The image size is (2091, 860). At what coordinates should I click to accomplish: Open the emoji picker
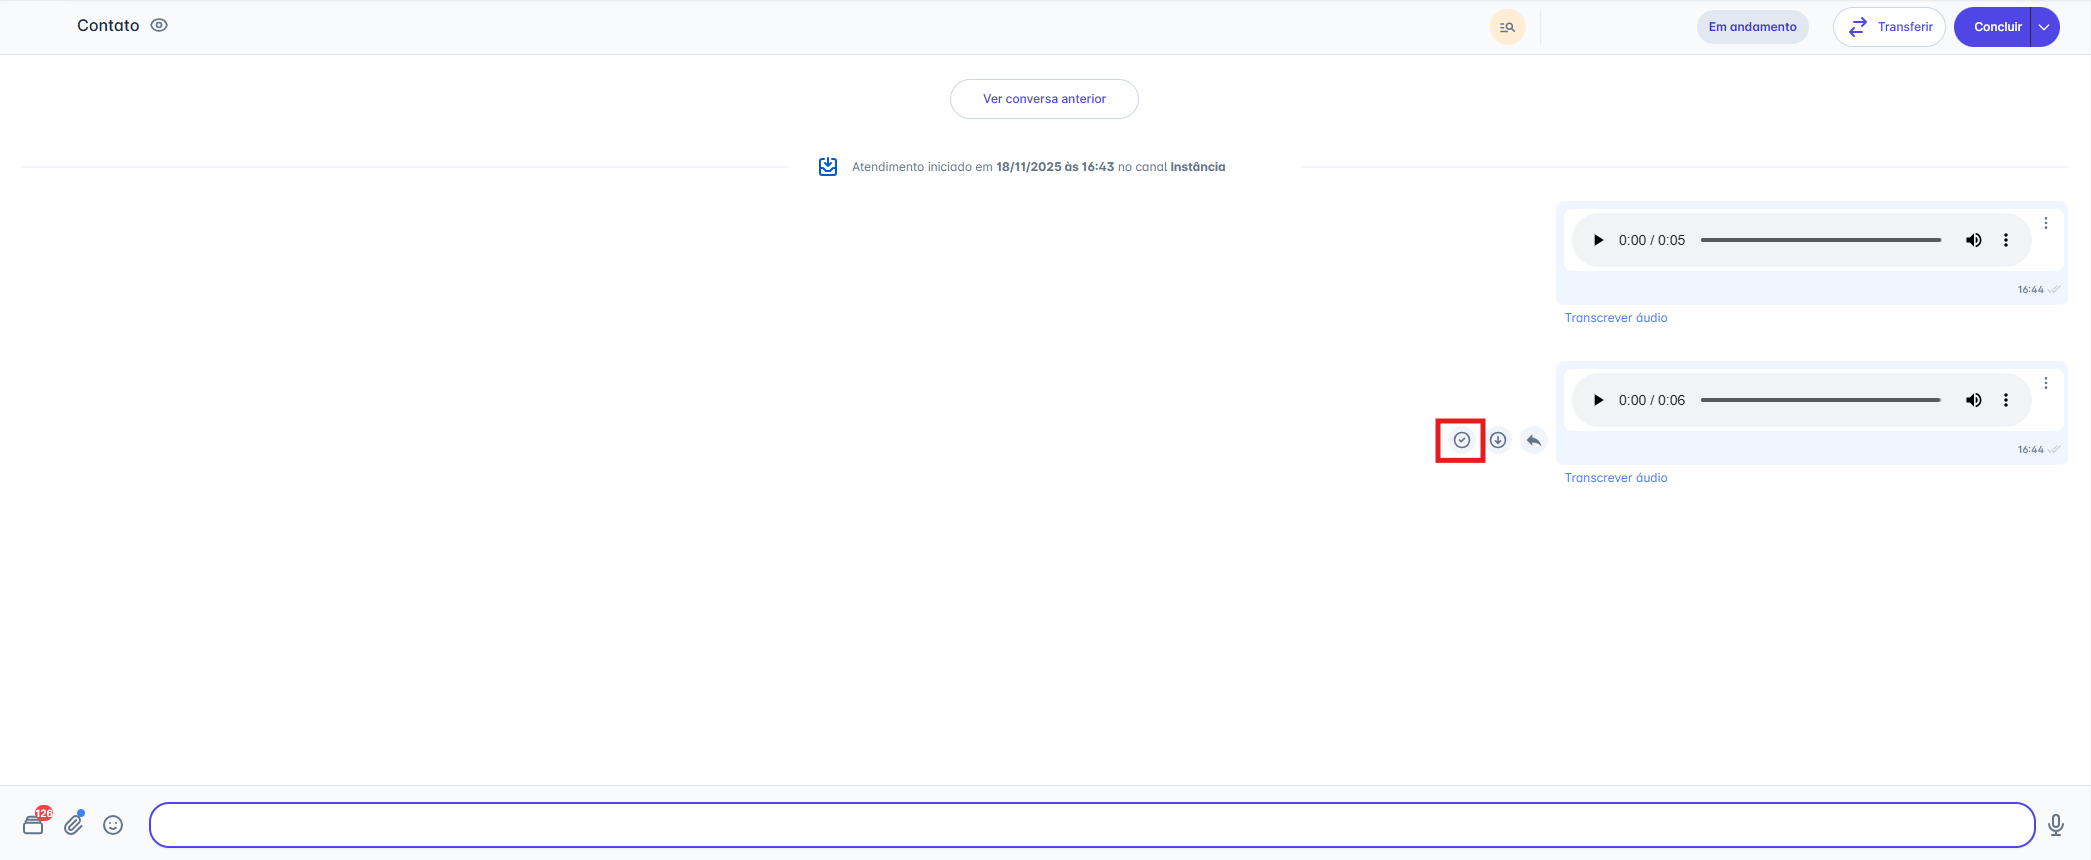[x=113, y=825]
